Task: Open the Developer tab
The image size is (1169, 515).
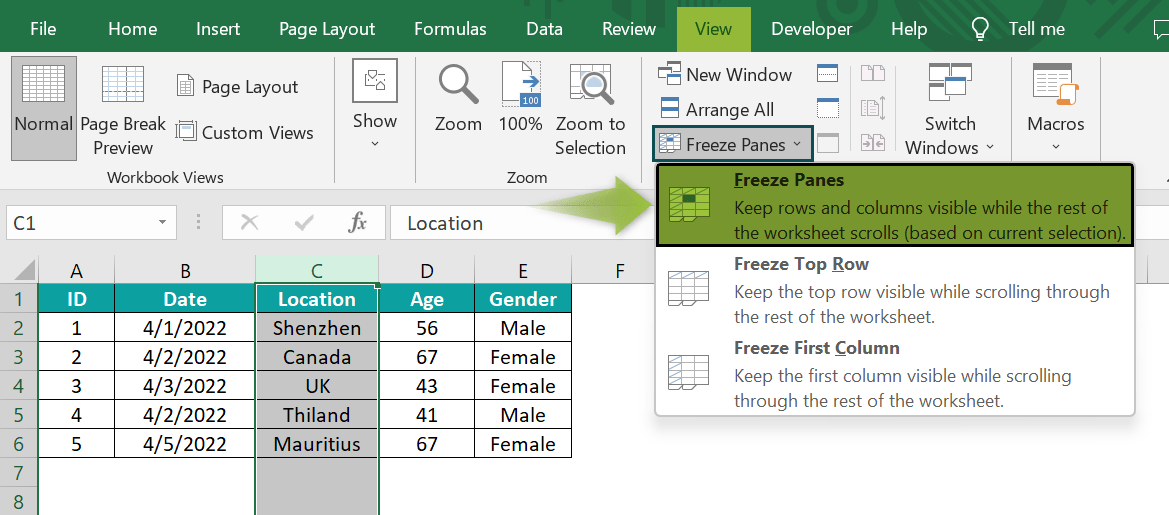Action: pyautogui.click(x=811, y=29)
